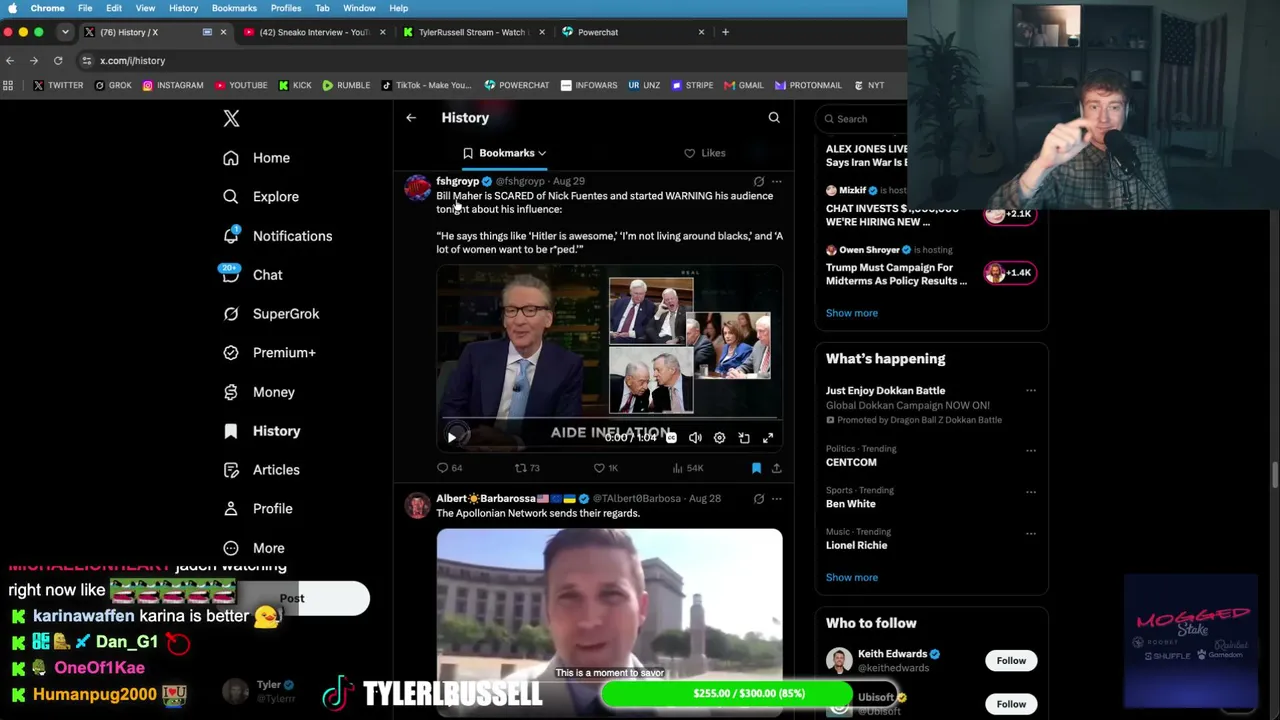Show more under What's happening
1280x720 pixels.
coord(852,577)
